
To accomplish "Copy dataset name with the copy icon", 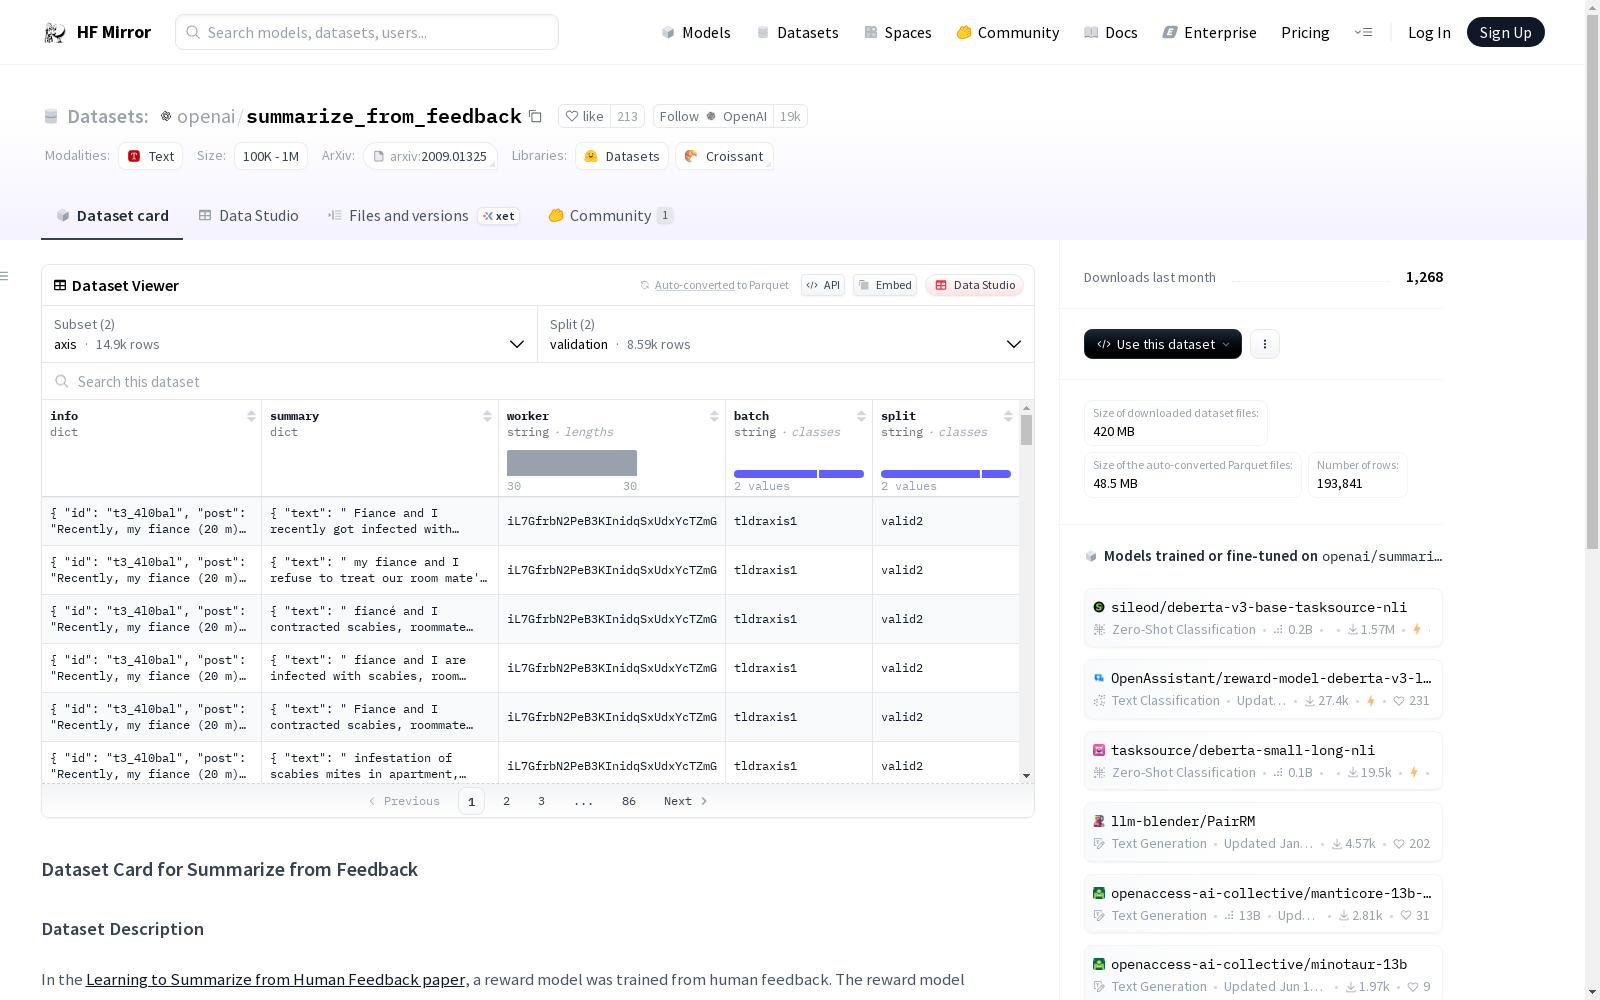I will (x=536, y=117).
